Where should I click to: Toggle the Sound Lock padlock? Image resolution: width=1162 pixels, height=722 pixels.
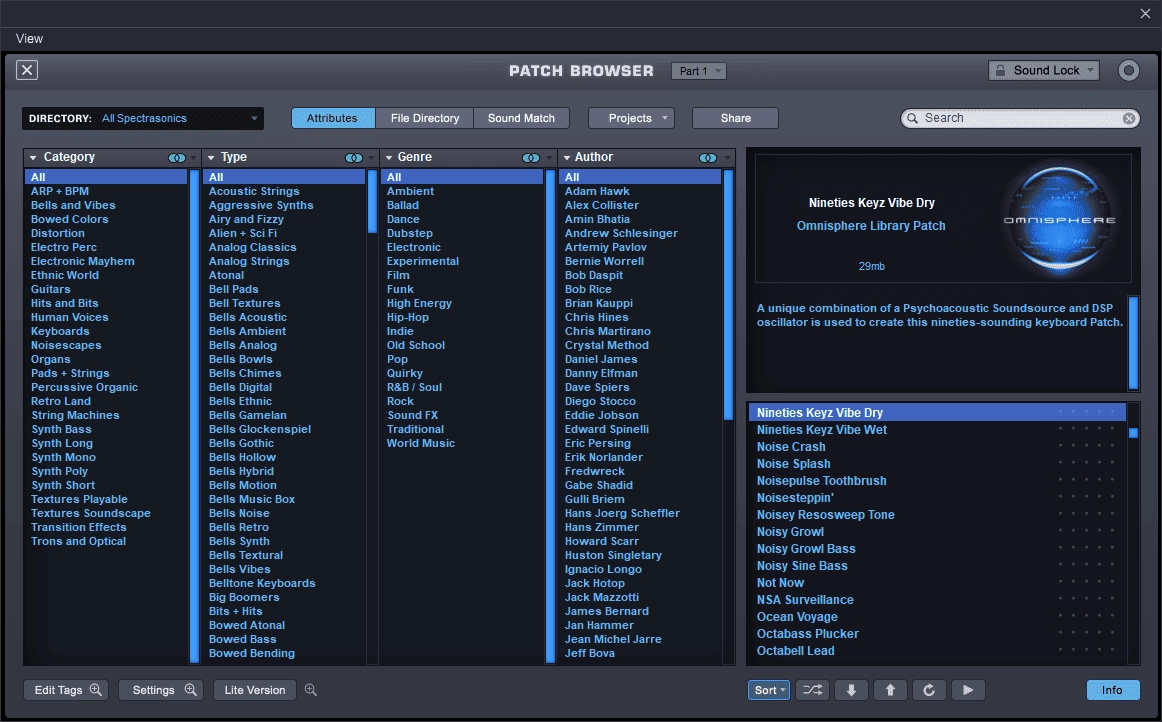[1000, 70]
